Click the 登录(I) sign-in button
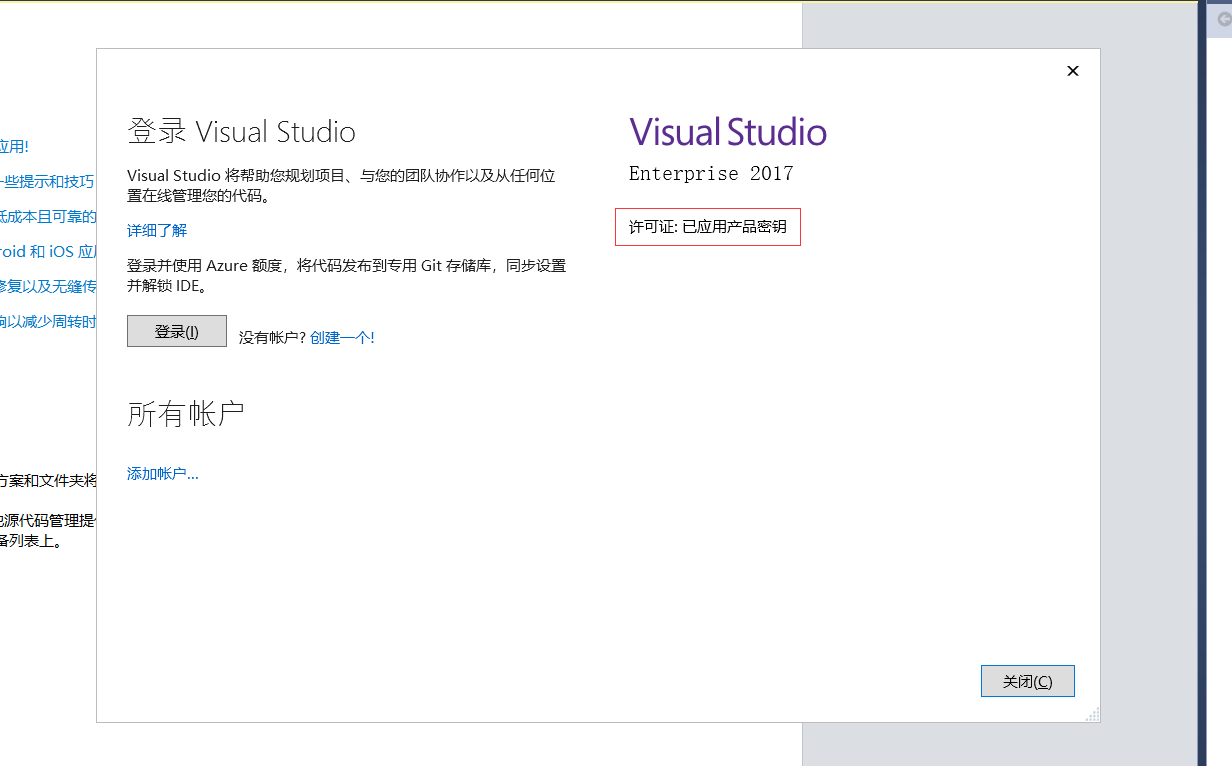Screen dimensions: 1232x766 point(176,330)
